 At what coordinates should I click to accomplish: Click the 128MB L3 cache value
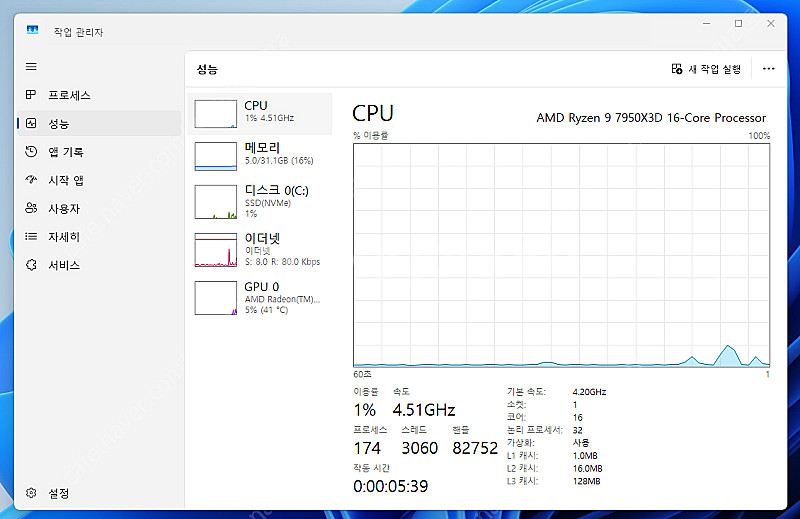(x=586, y=481)
